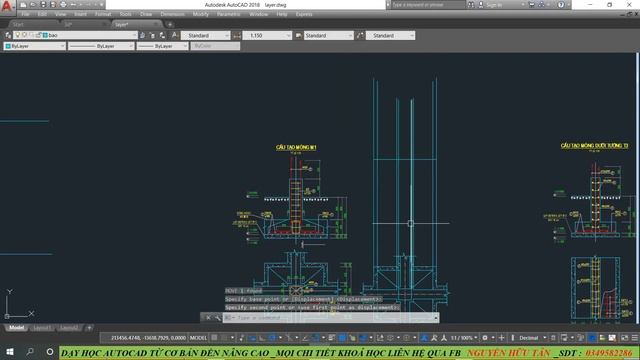Open the Multileader Style icon
Image resolution: width=640 pixels, height=360 pixels.
360,36
